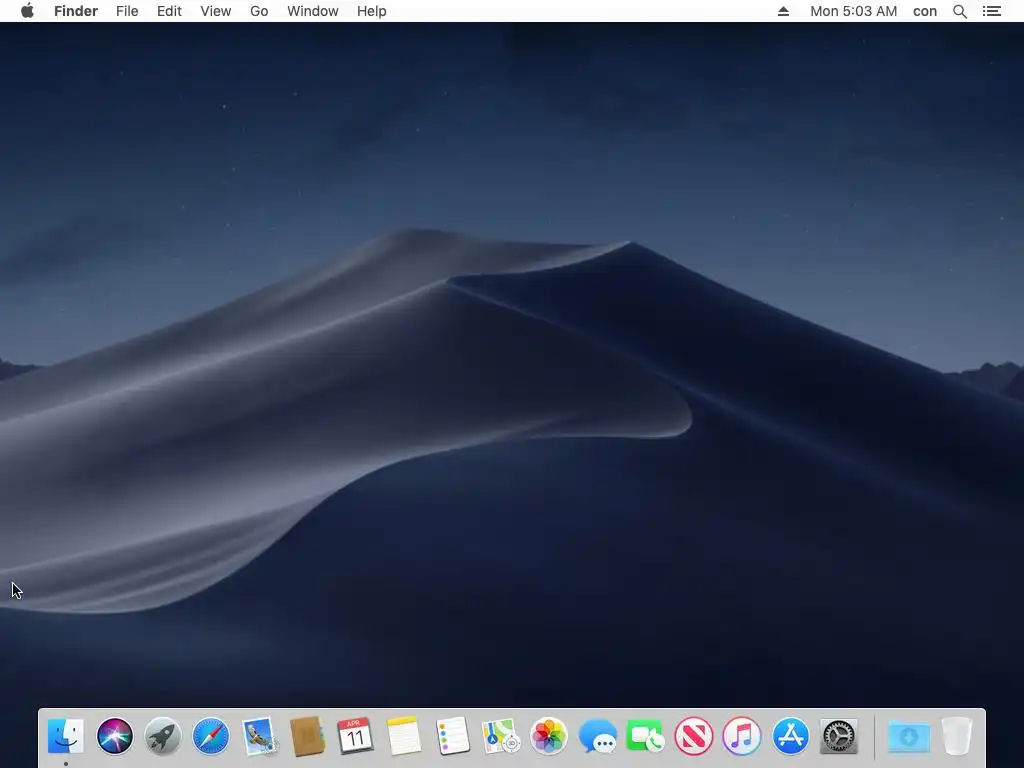Image resolution: width=1024 pixels, height=768 pixels.
Task: Open the News app icon
Action: pos(694,736)
